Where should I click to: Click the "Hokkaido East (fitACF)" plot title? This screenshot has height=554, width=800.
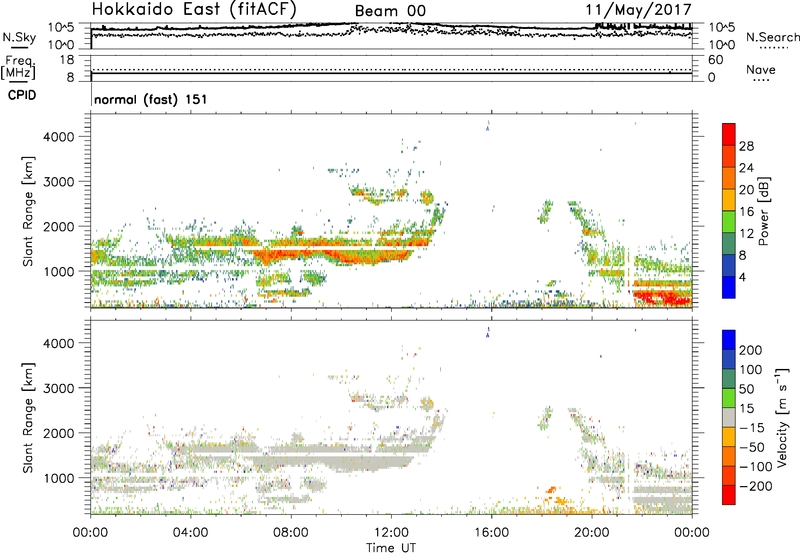[x=194, y=9]
